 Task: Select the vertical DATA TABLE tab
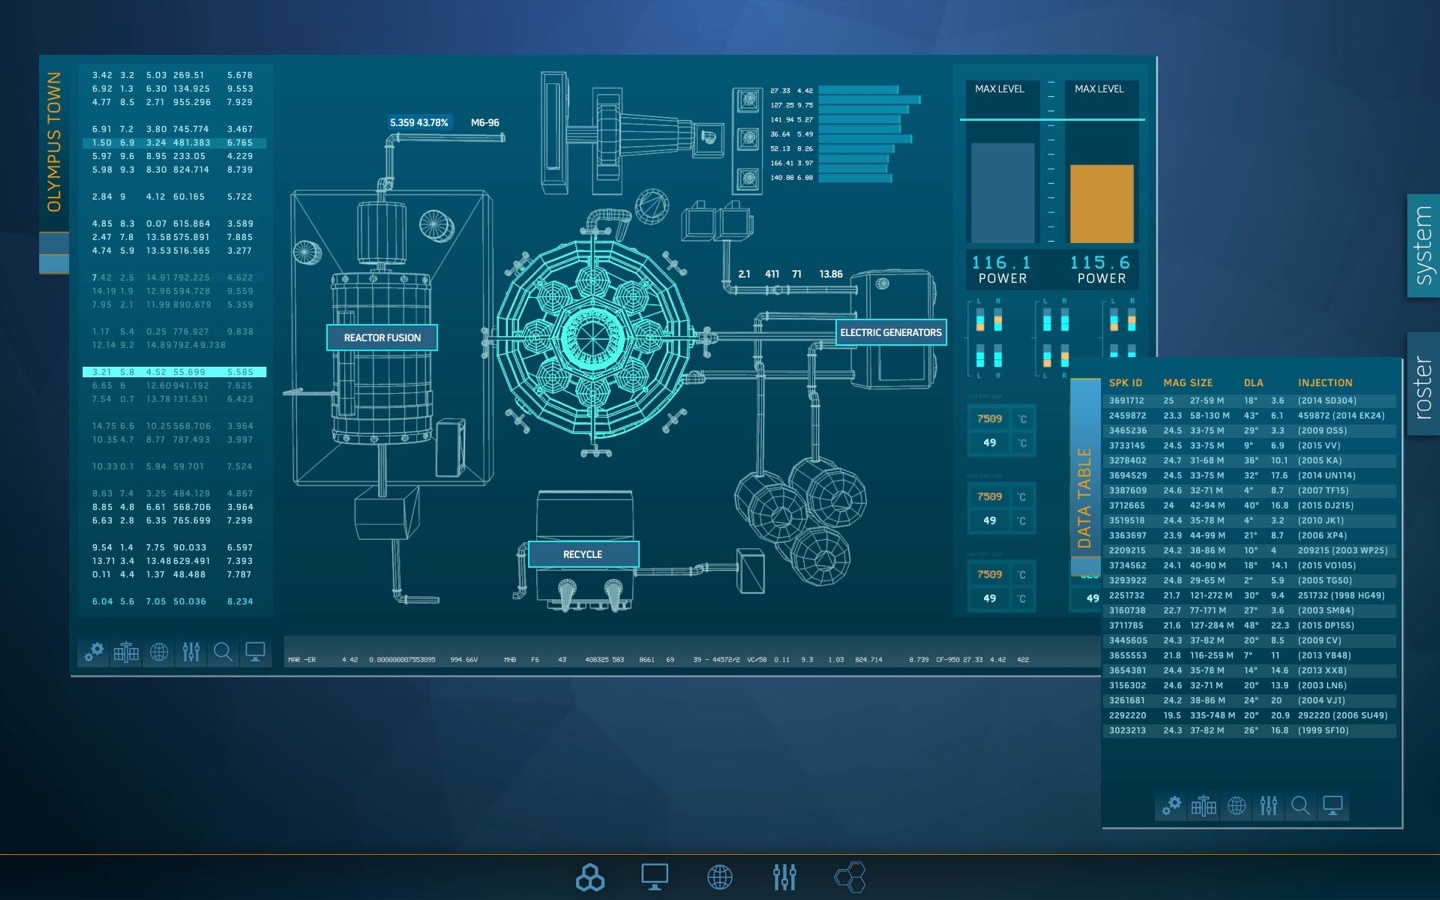pyautogui.click(x=1085, y=497)
